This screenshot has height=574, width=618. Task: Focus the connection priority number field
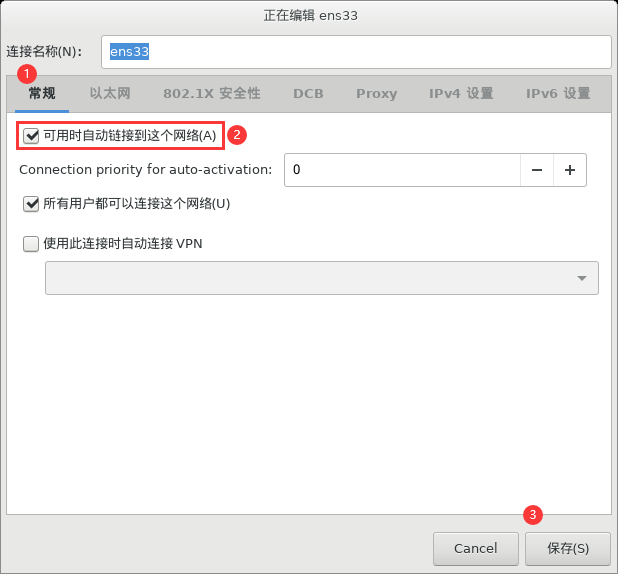pyautogui.click(x=402, y=170)
